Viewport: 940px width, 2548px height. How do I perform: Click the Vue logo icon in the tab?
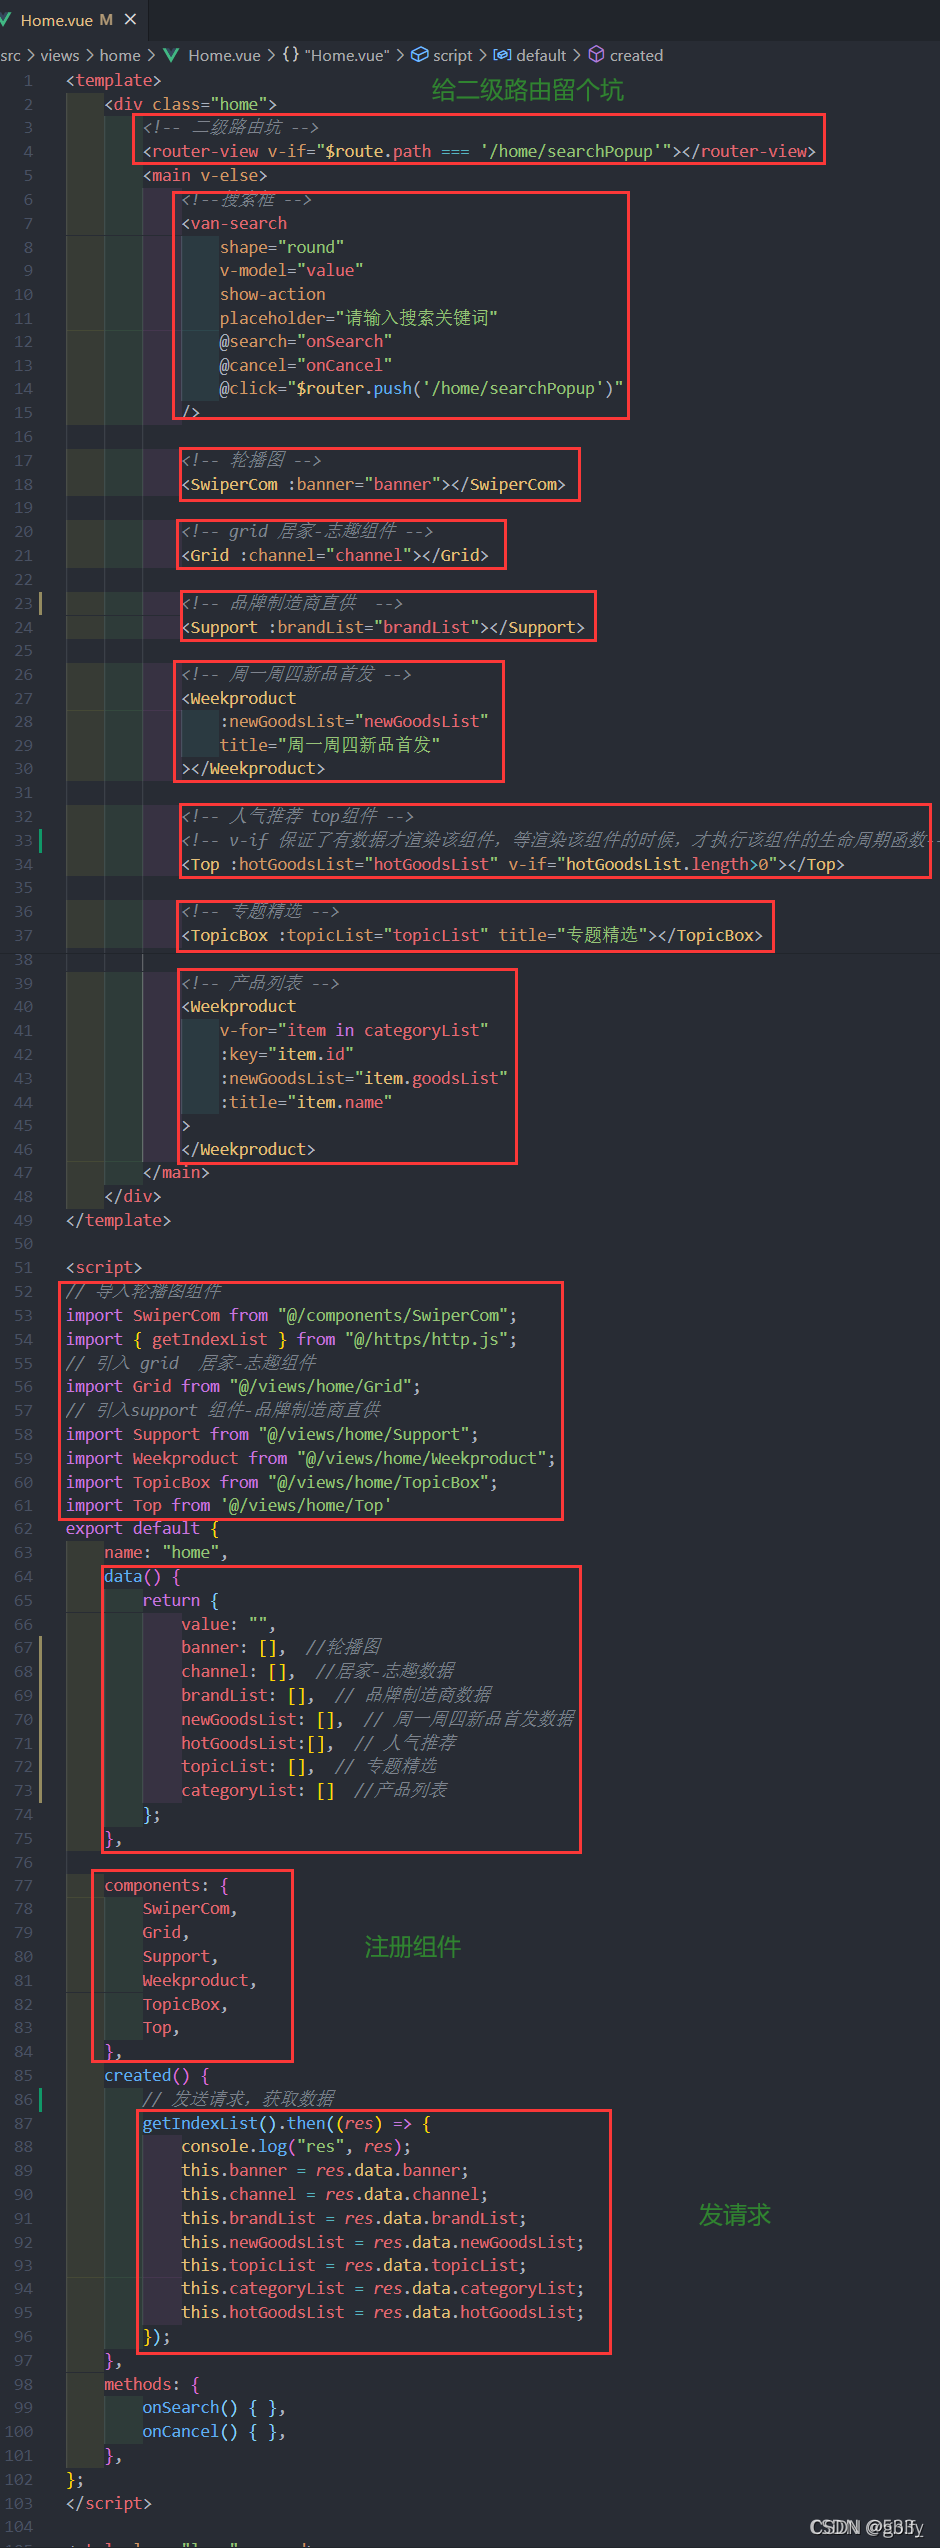pyautogui.click(x=5, y=19)
